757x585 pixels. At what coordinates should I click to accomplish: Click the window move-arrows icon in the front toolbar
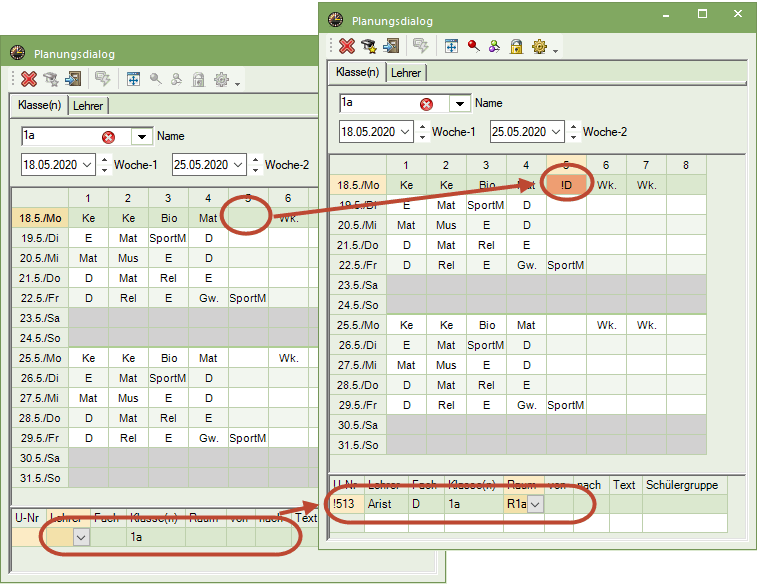pos(451,46)
